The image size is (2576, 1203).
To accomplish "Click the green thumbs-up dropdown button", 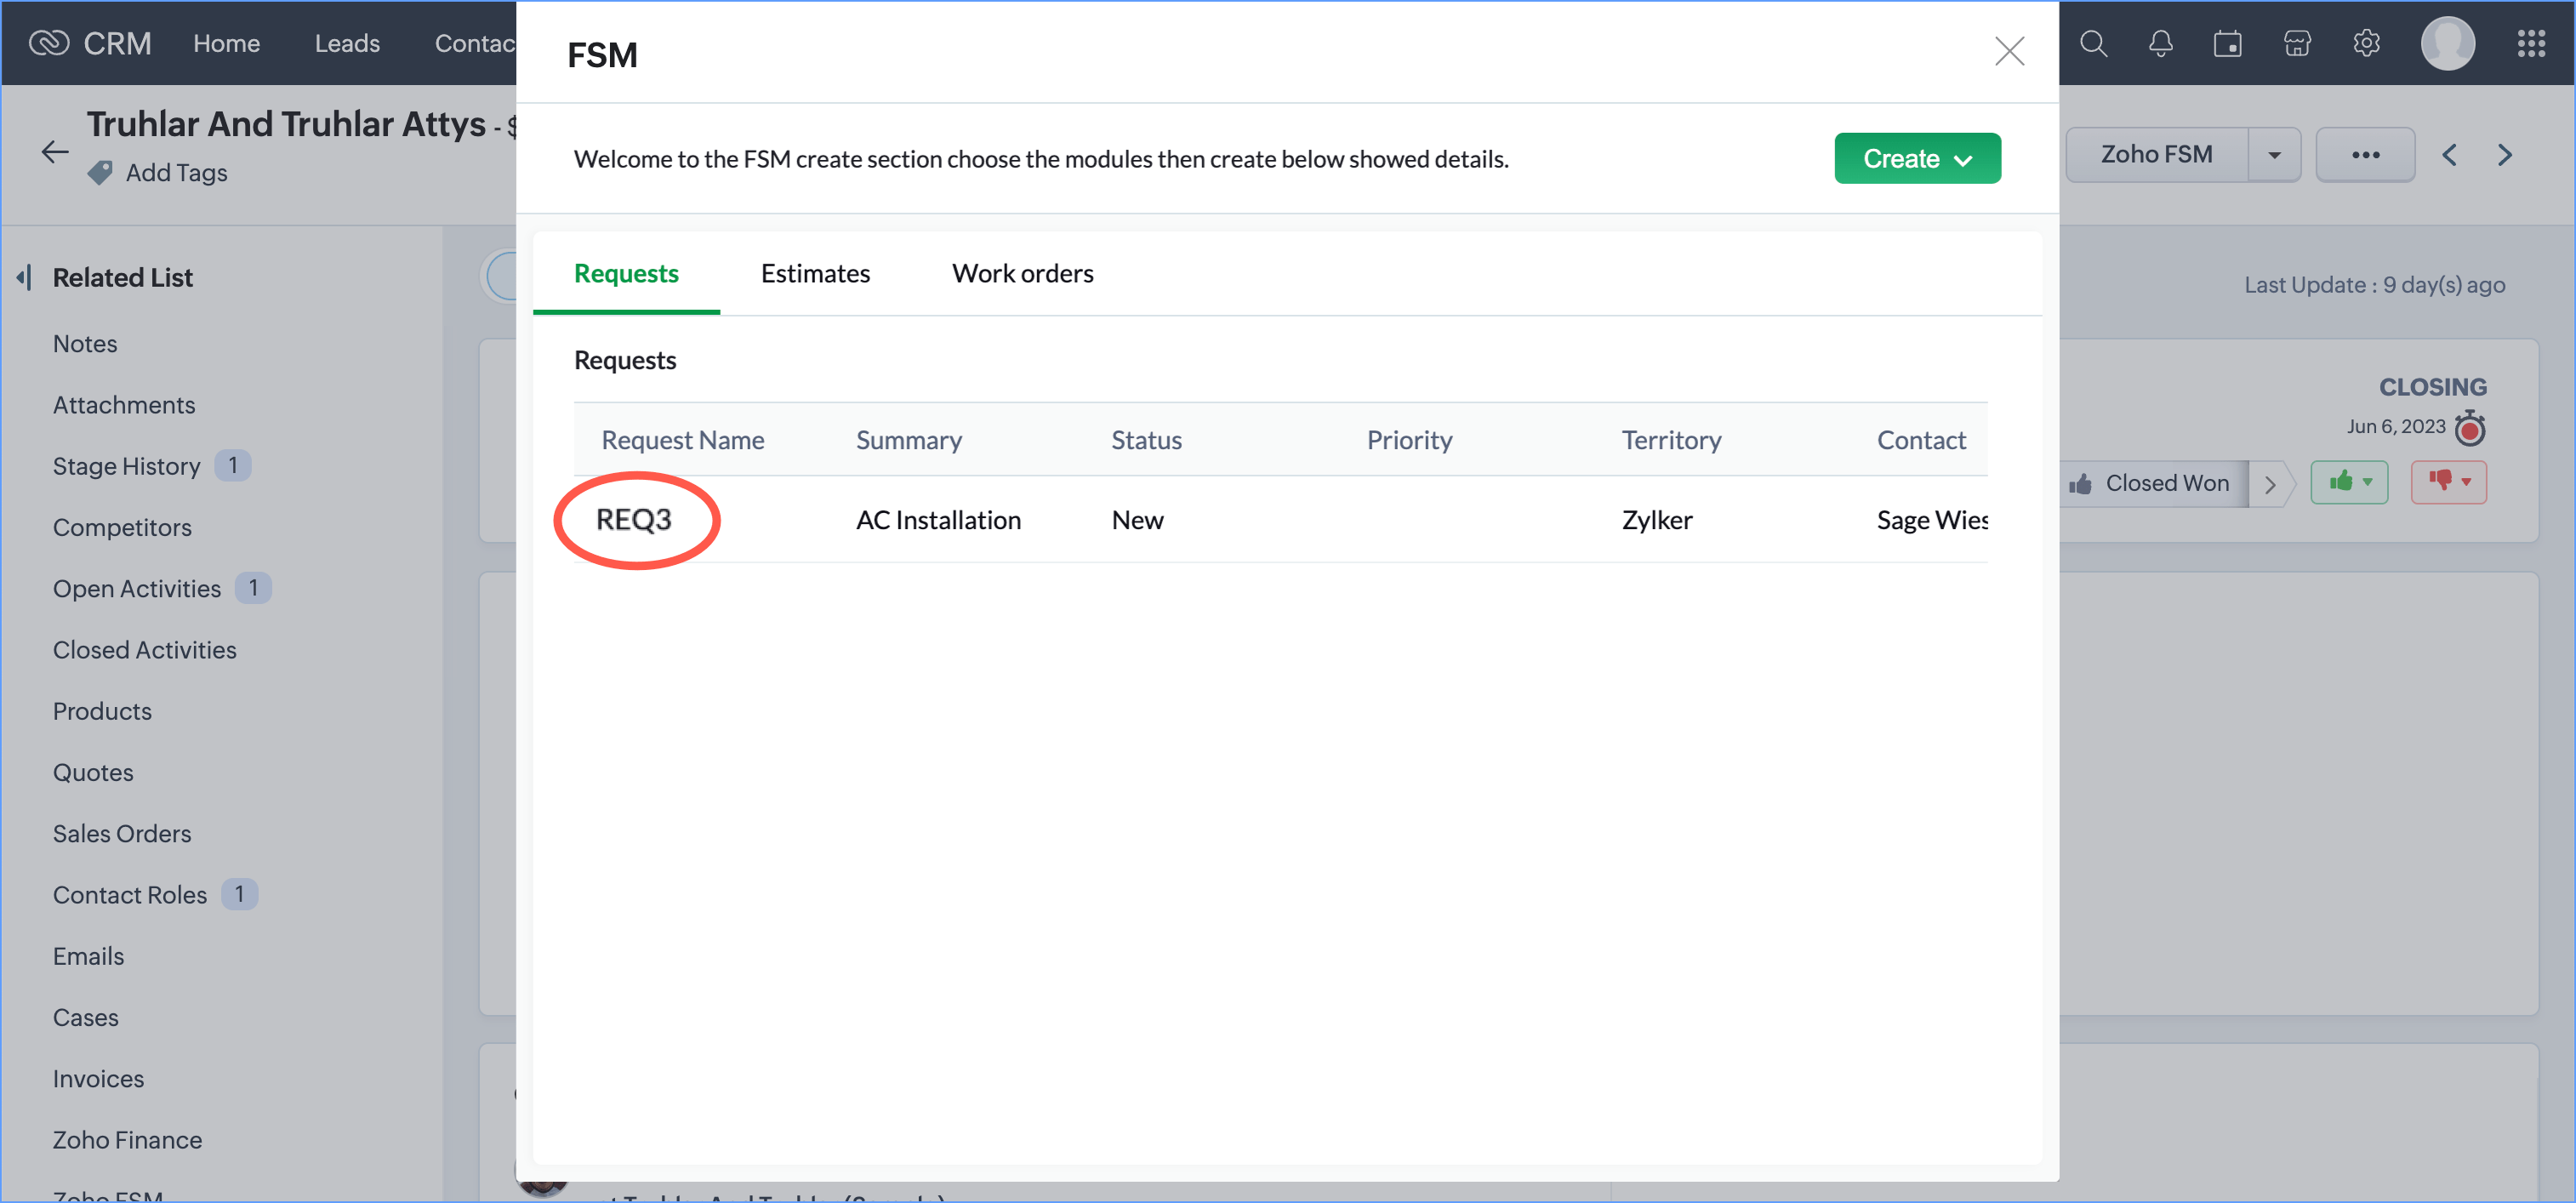I will pos(2349,483).
